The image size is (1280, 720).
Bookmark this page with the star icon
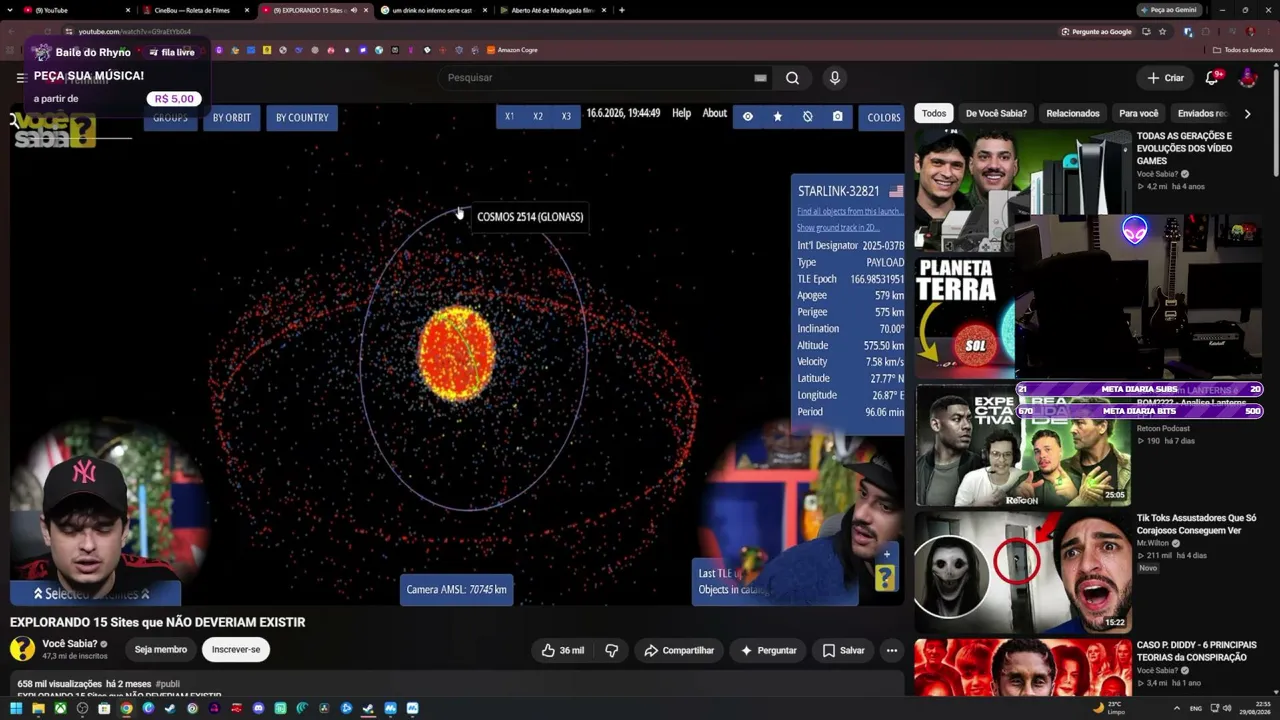pos(1162,31)
